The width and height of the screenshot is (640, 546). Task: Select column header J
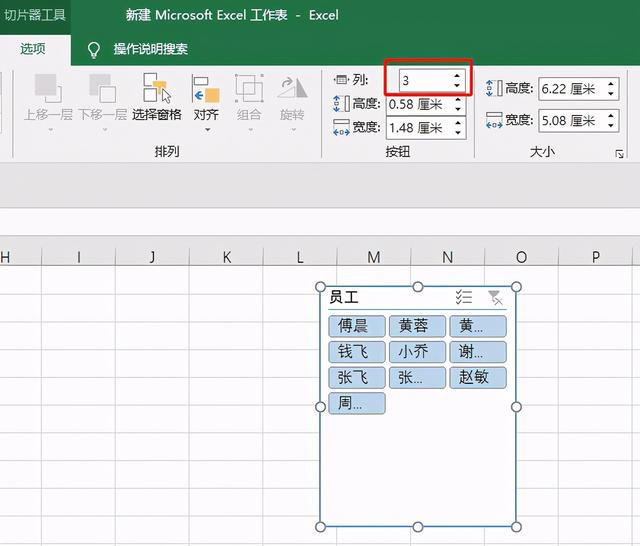click(x=152, y=257)
